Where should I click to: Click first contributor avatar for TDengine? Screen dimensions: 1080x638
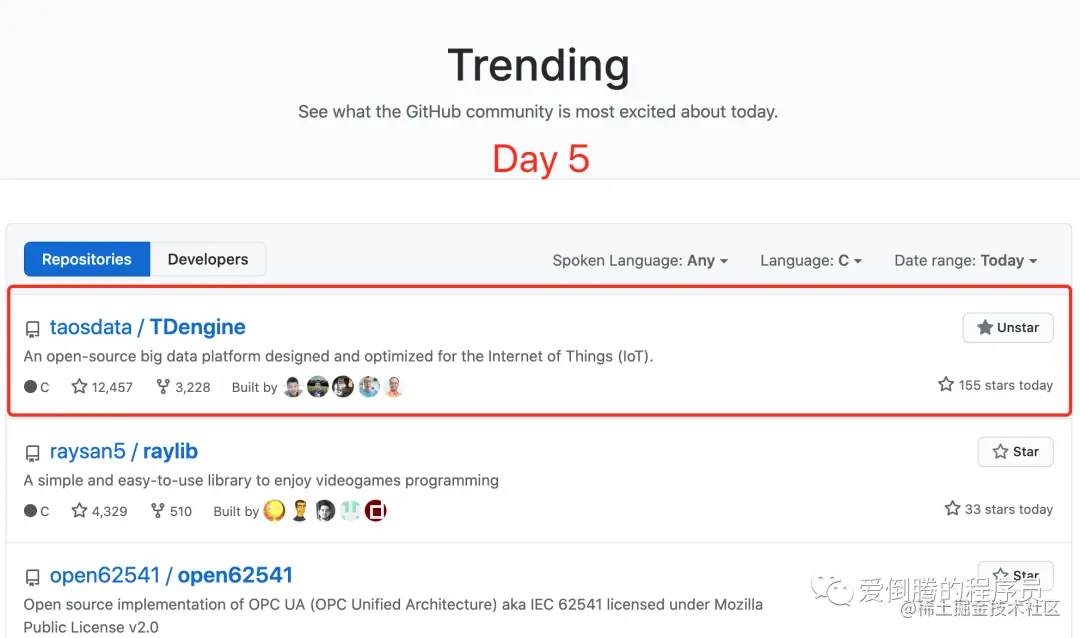point(293,387)
